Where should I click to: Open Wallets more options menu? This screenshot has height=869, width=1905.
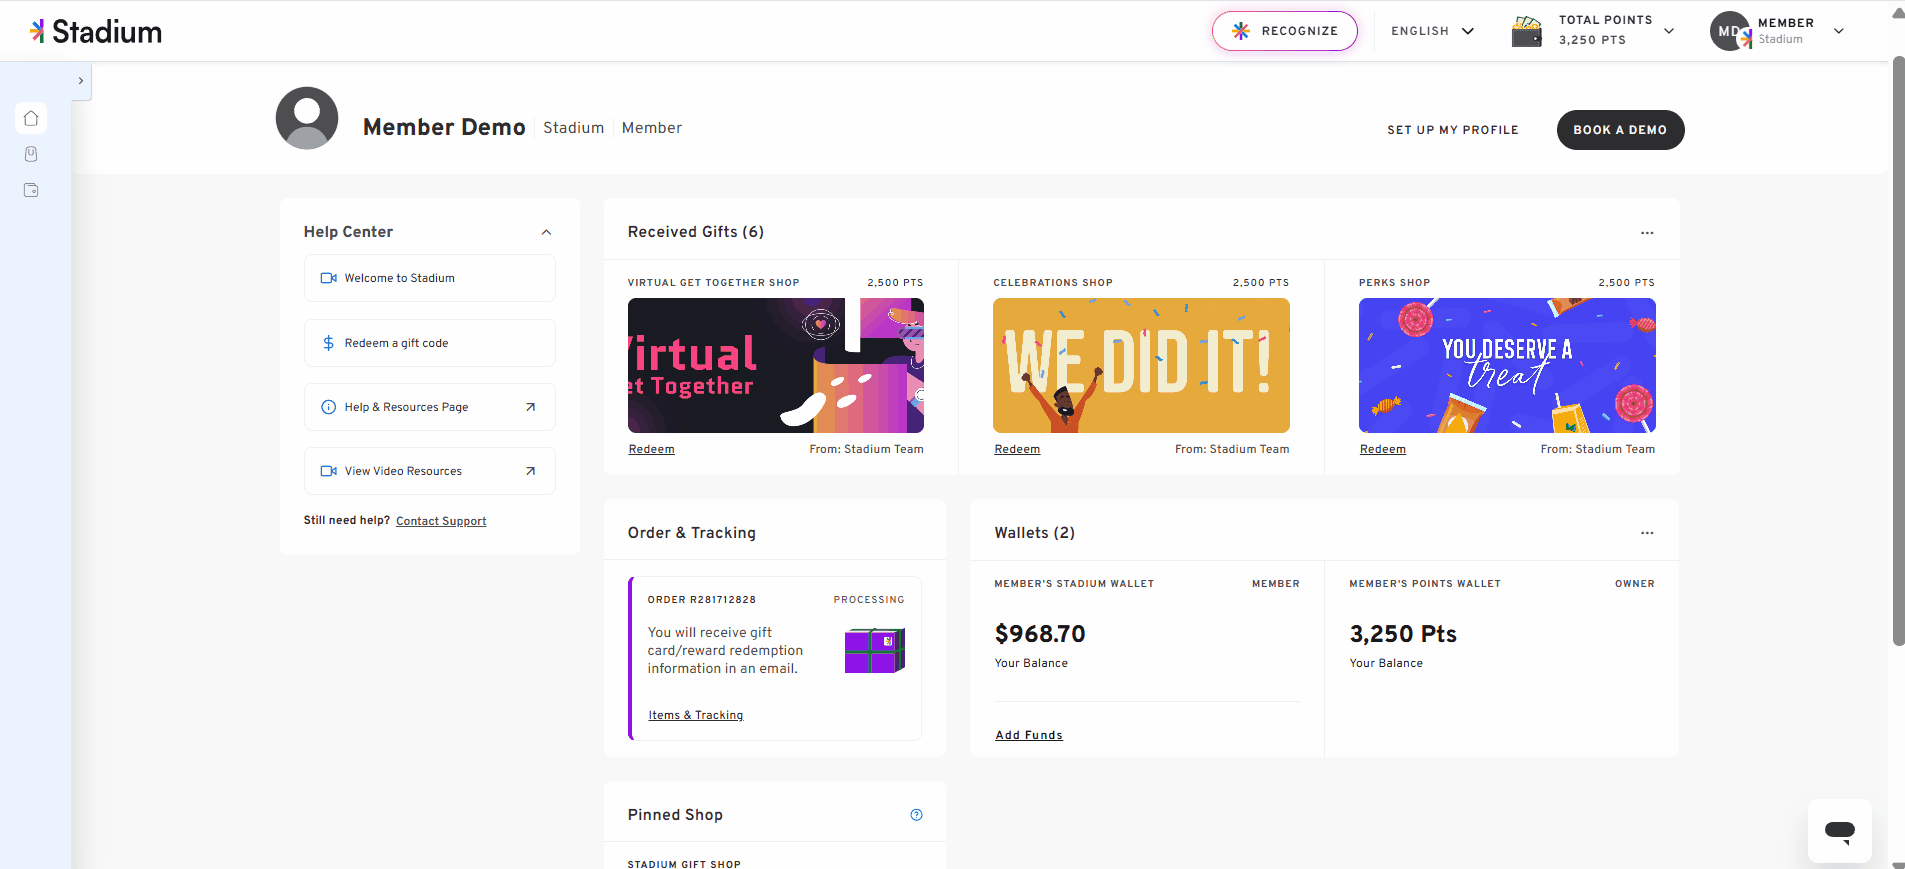(1647, 533)
